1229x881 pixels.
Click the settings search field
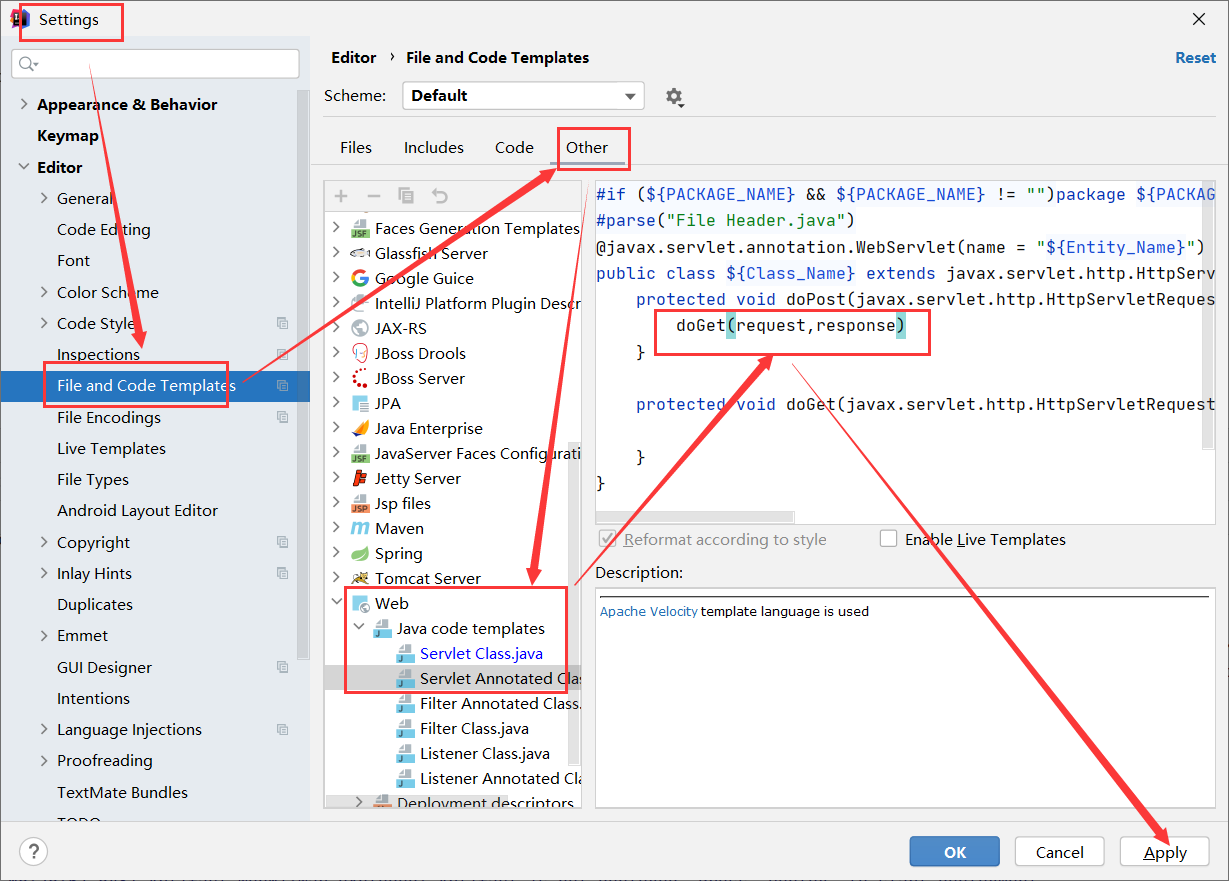tap(155, 64)
